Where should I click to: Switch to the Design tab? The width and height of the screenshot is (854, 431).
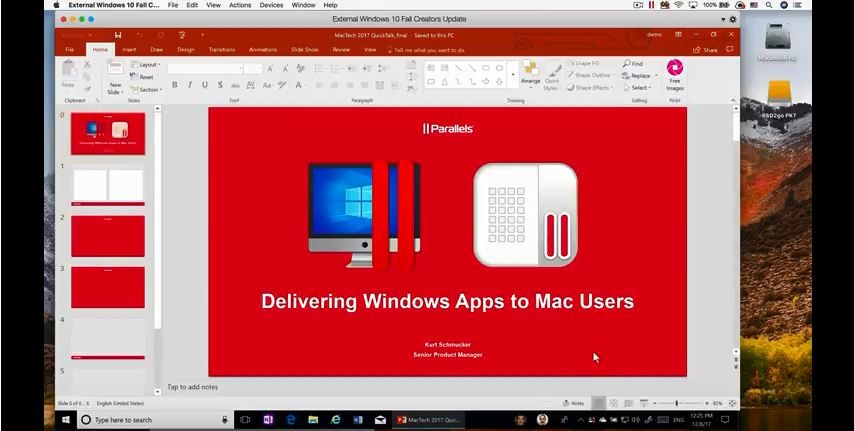coord(185,50)
